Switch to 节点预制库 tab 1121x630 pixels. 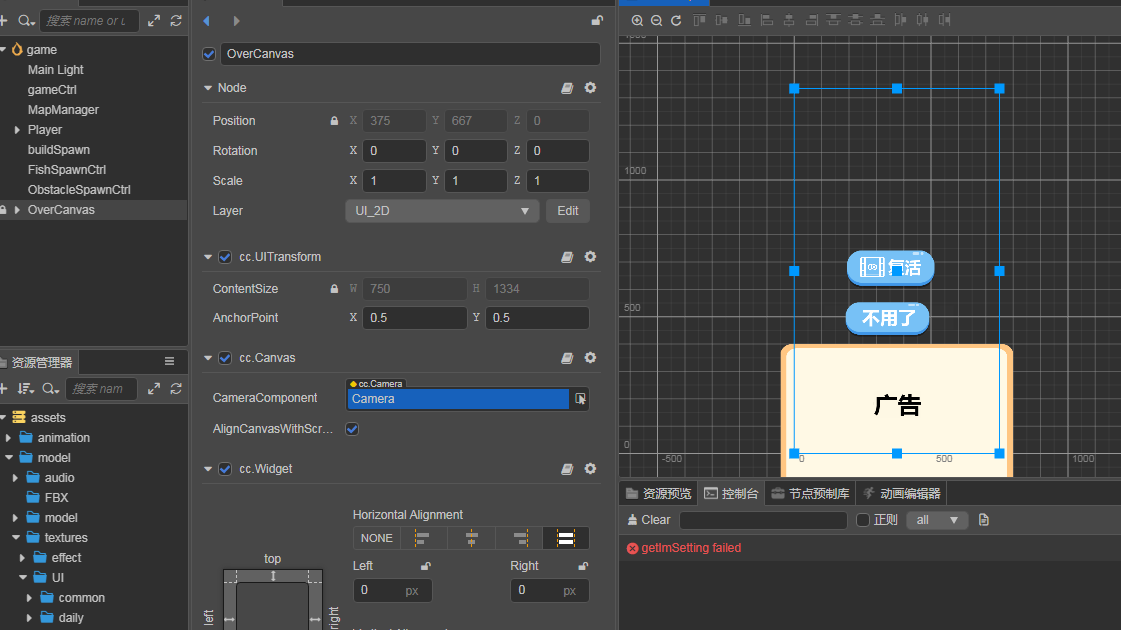coord(810,493)
